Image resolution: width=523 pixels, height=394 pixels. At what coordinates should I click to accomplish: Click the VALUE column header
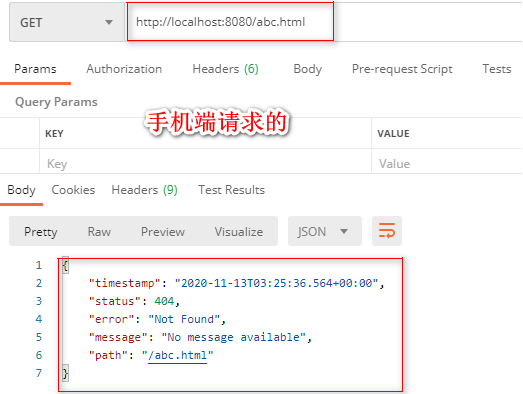[x=393, y=133]
